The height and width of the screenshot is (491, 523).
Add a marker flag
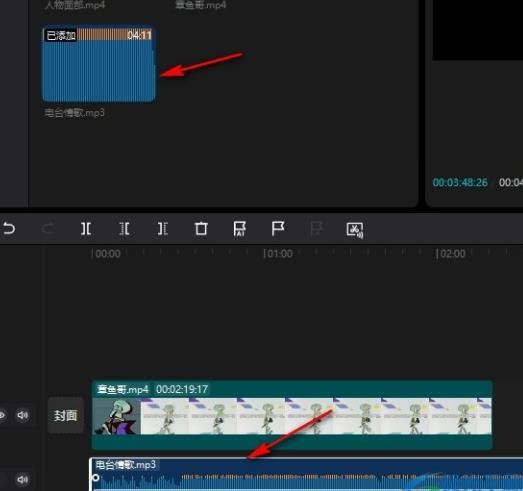278,229
